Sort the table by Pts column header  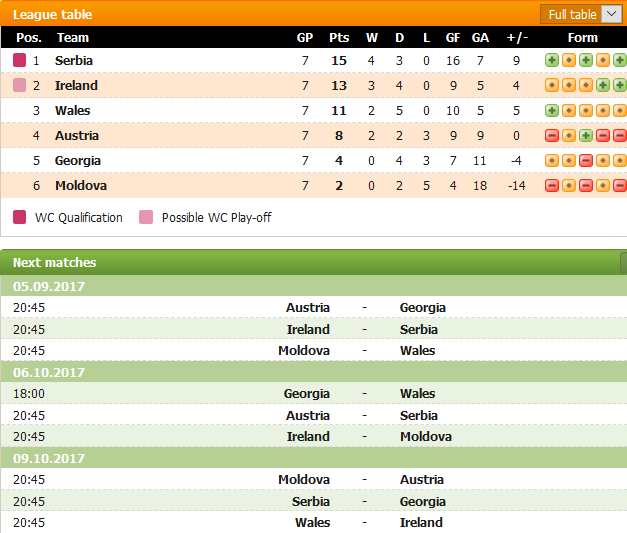pos(339,38)
